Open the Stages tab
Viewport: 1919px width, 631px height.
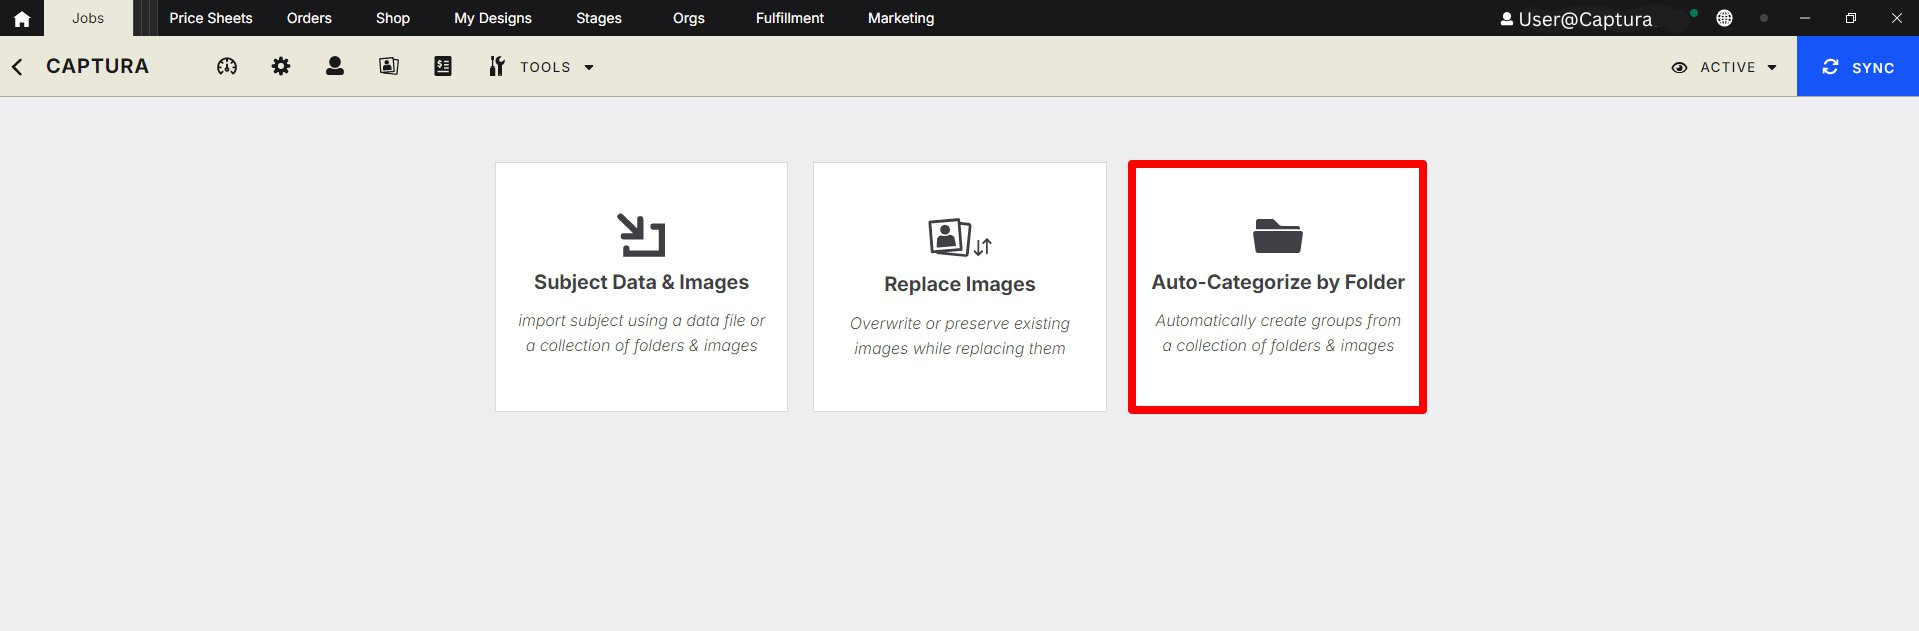599,18
